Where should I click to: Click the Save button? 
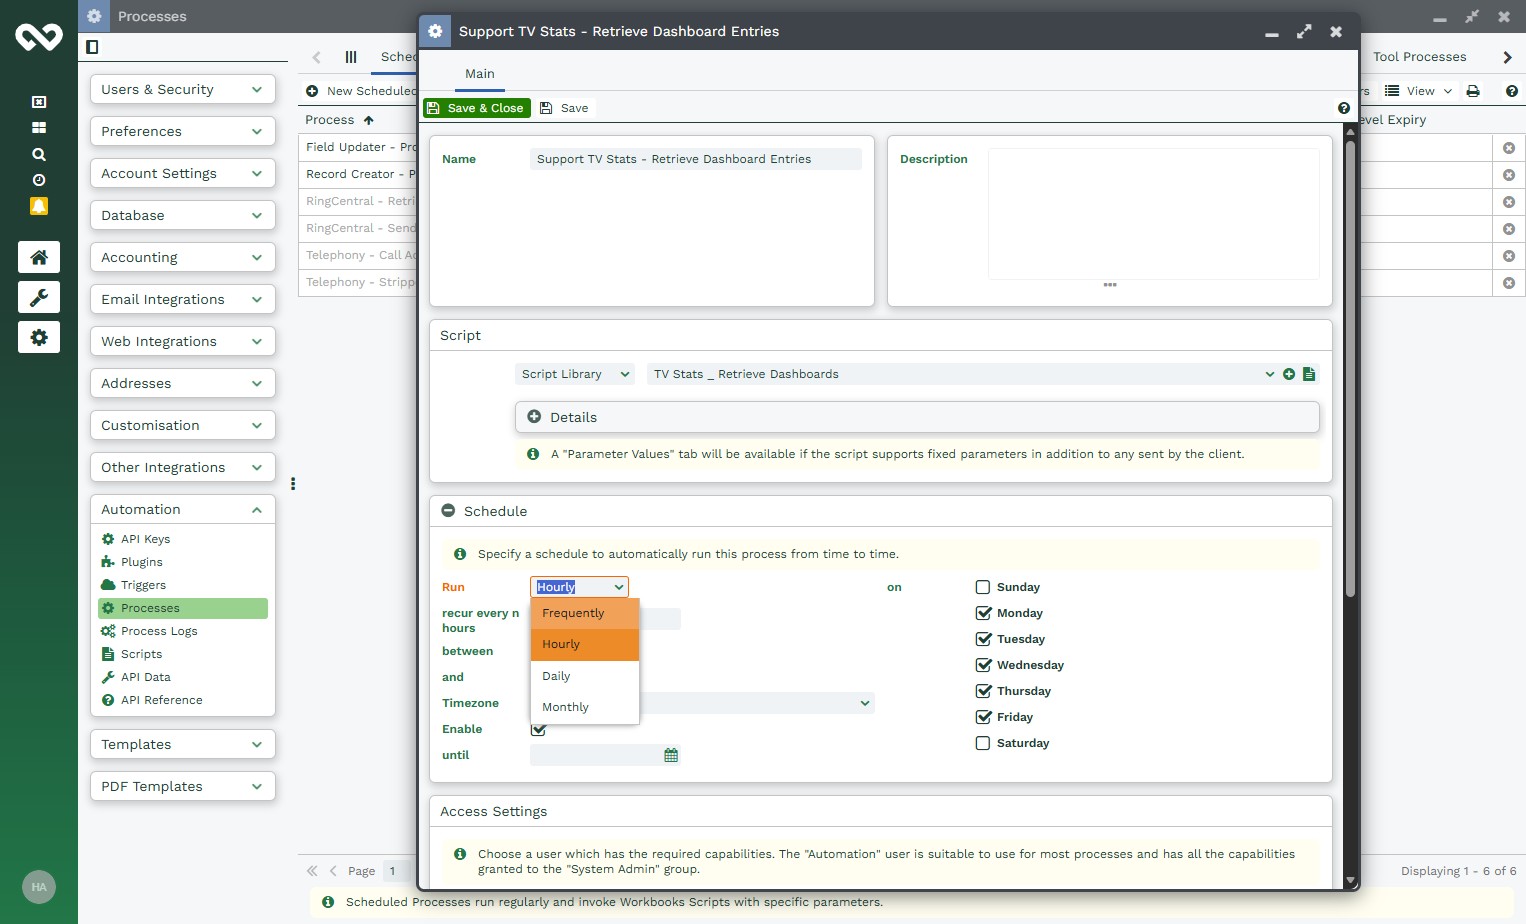tap(565, 108)
